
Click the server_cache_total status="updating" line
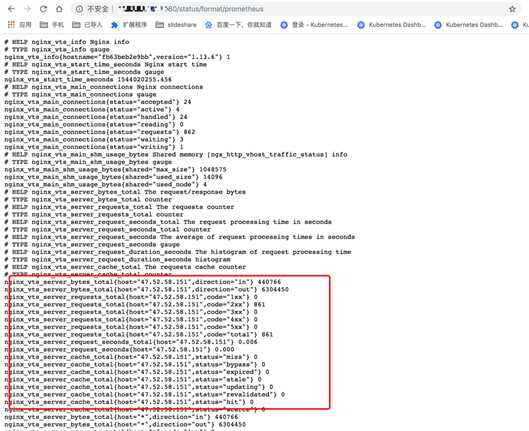[x=139, y=387]
